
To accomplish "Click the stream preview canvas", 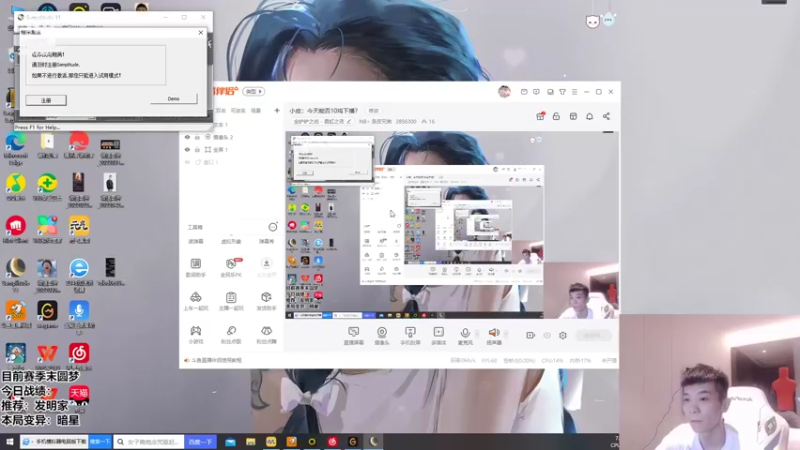I will click(452, 225).
